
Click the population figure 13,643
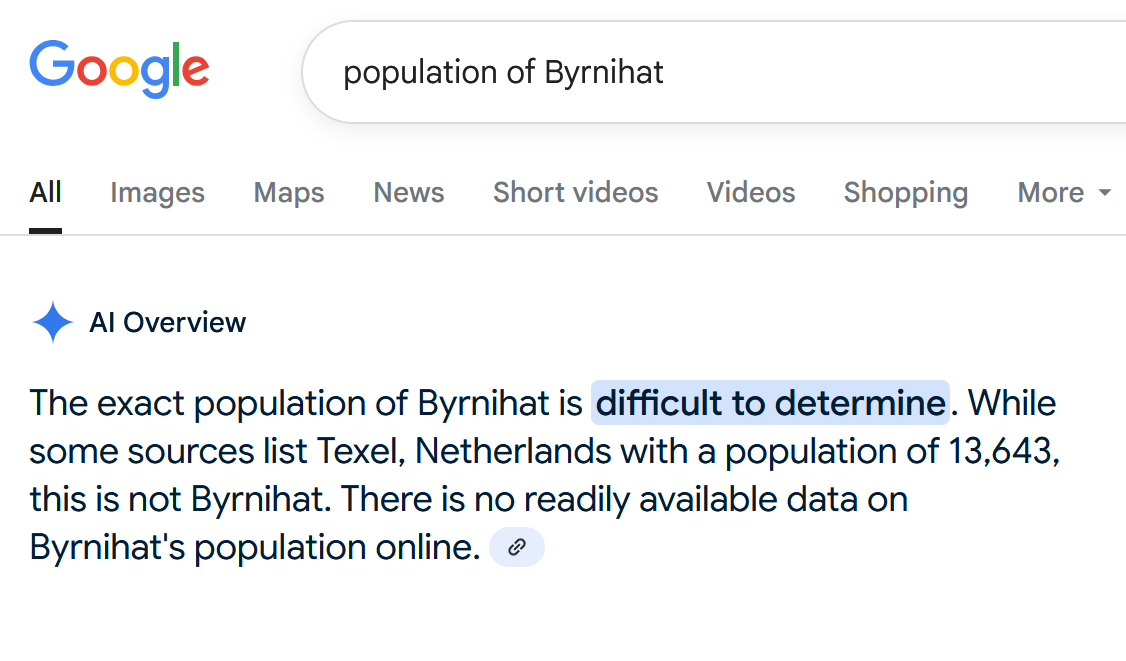[998, 451]
